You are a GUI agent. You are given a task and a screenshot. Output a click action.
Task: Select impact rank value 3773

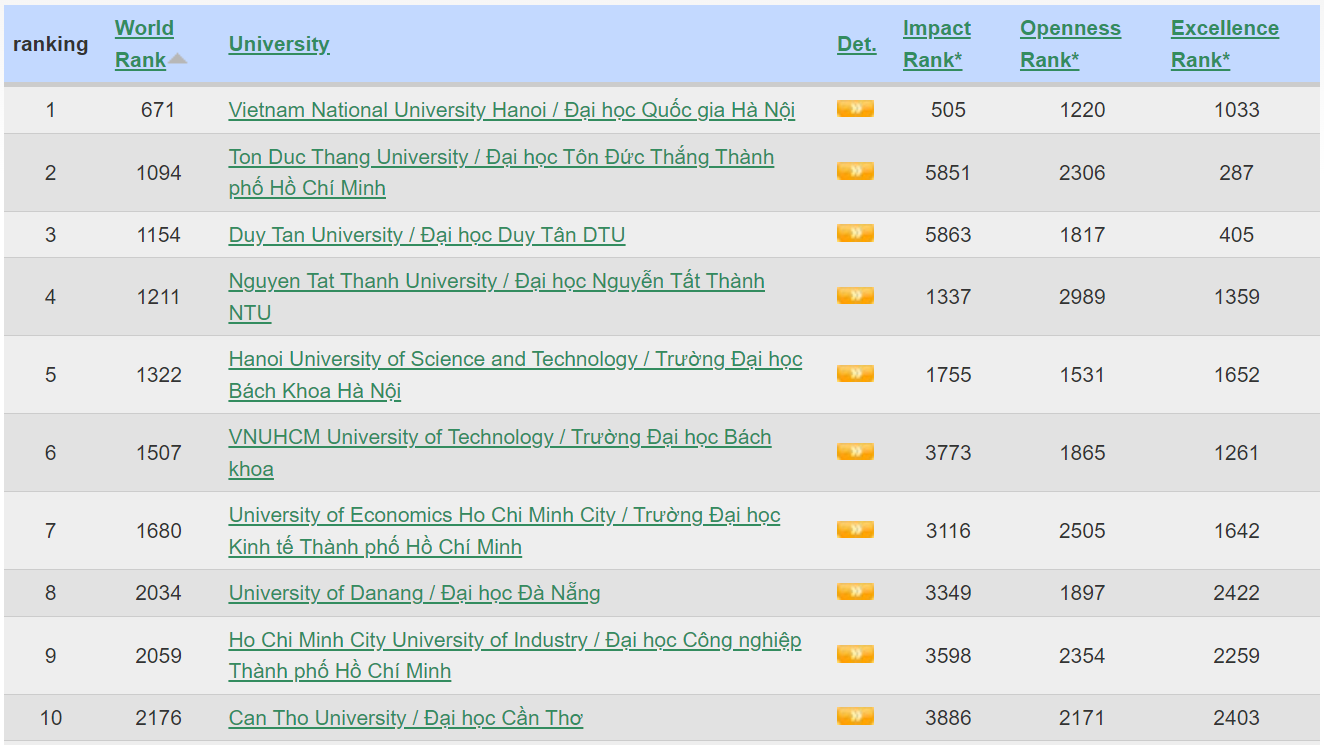pos(948,453)
